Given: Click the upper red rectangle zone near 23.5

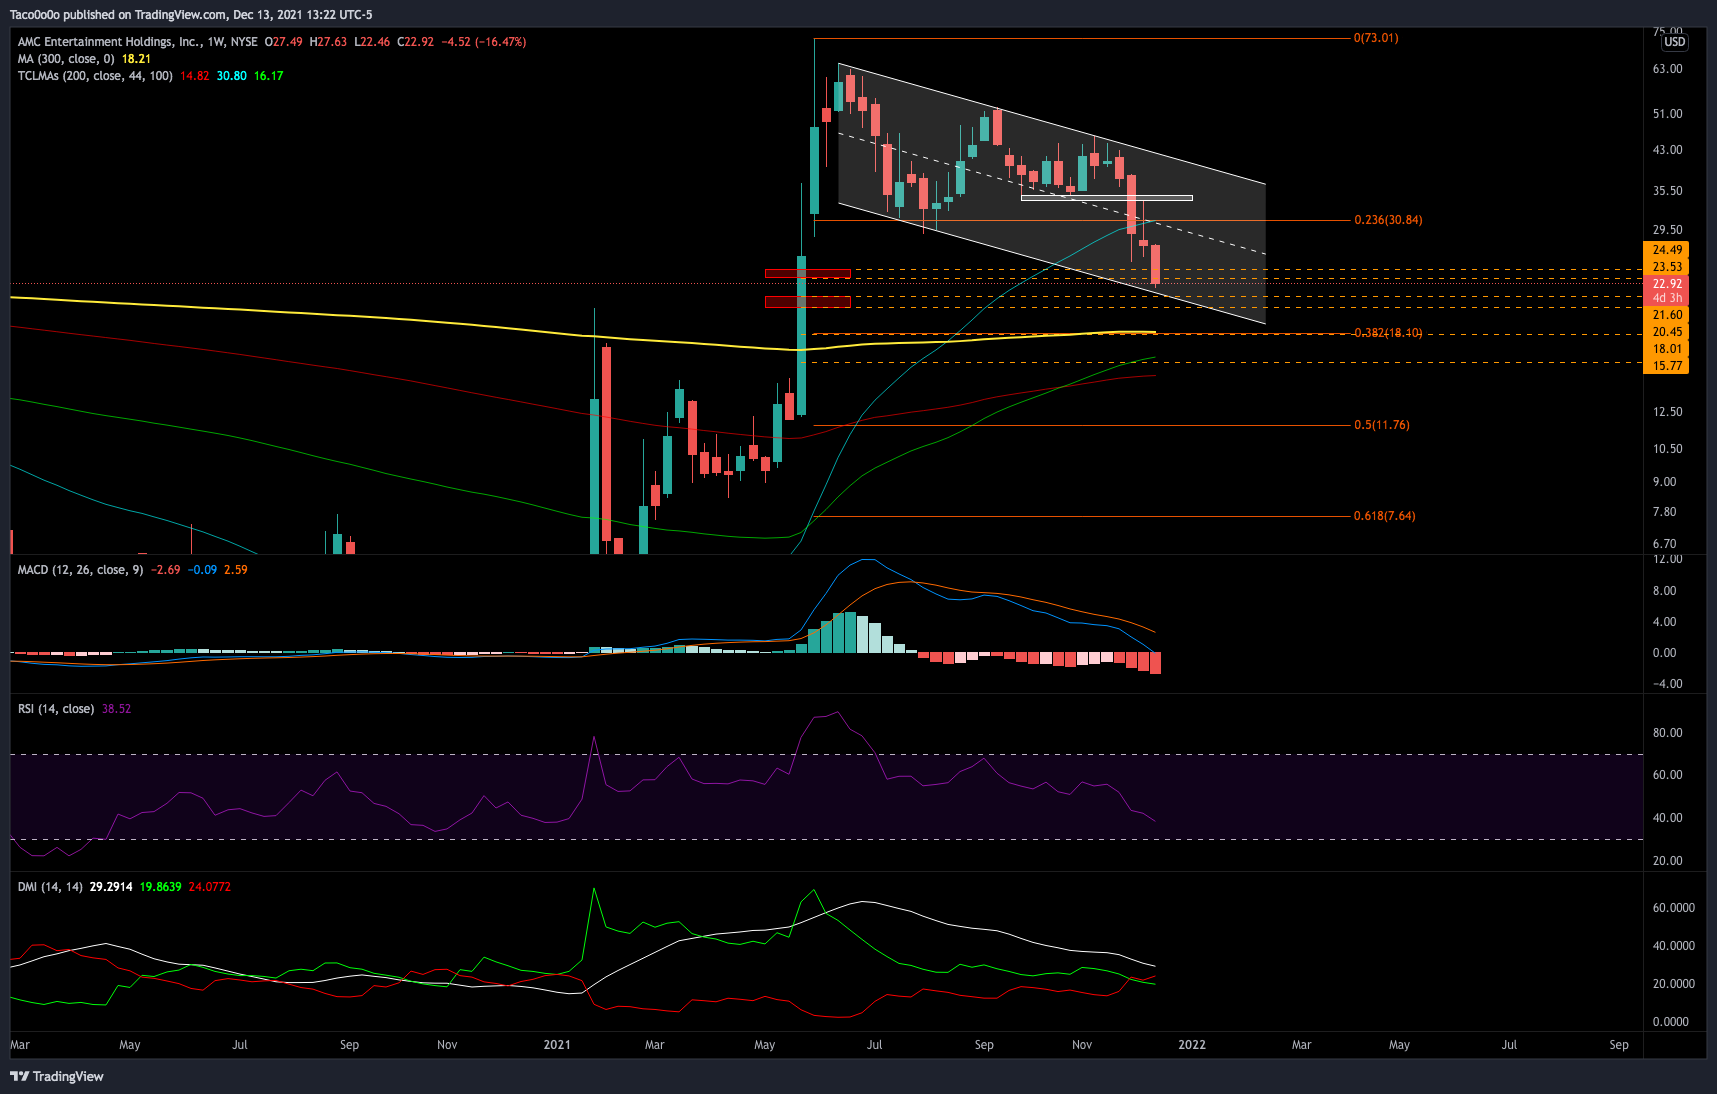Looking at the screenshot, I should (808, 273).
